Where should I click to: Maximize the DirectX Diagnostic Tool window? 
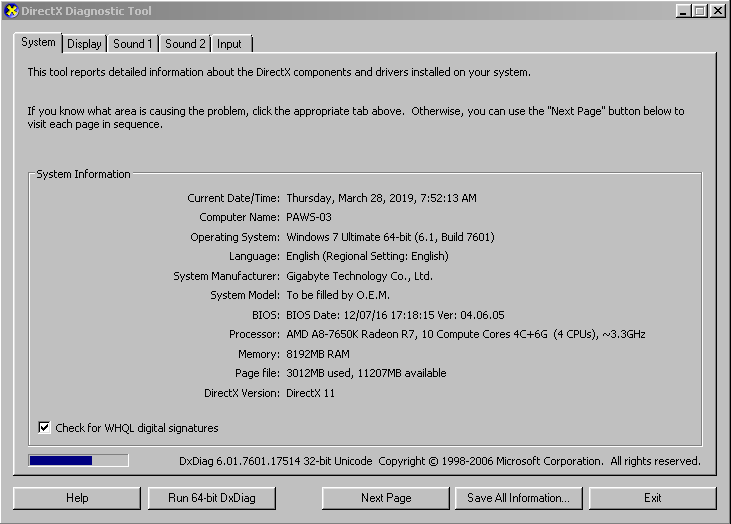point(700,11)
